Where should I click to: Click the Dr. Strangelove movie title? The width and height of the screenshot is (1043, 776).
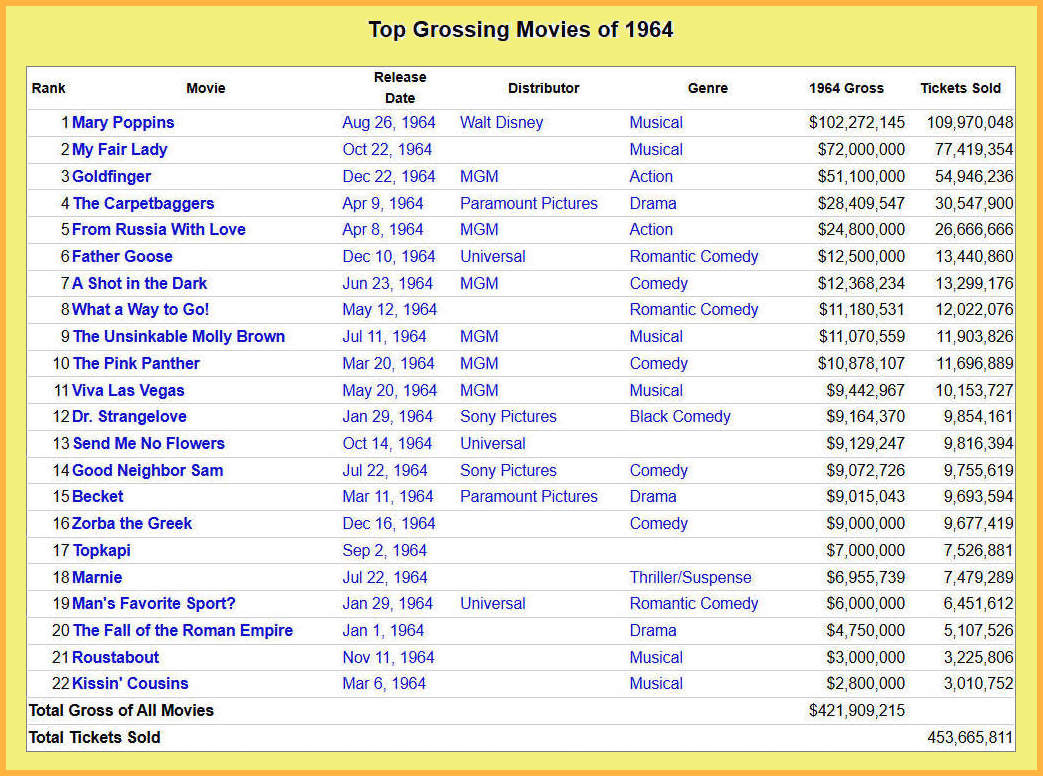[129, 416]
